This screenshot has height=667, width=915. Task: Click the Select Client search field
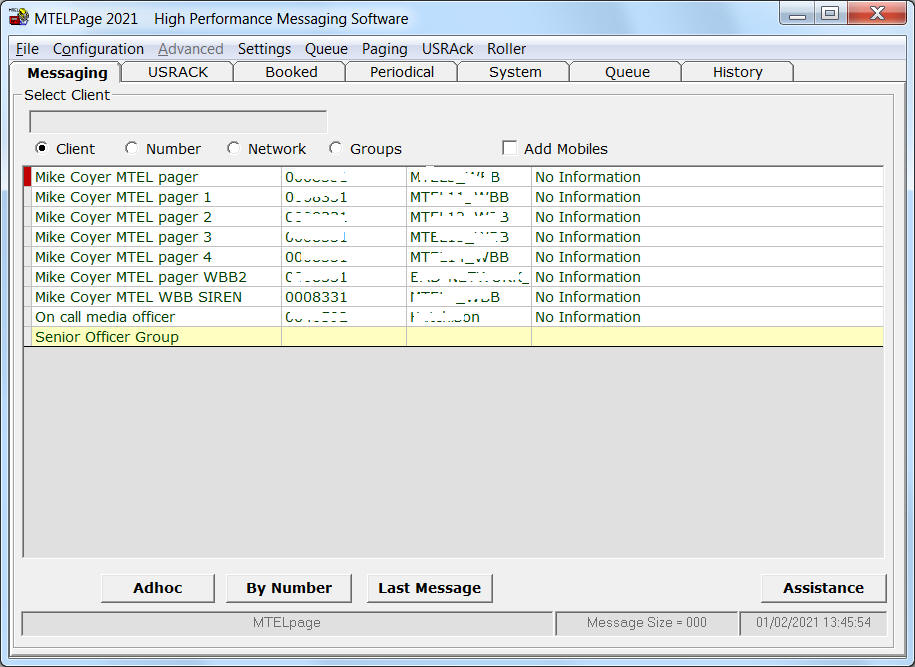pos(178,122)
